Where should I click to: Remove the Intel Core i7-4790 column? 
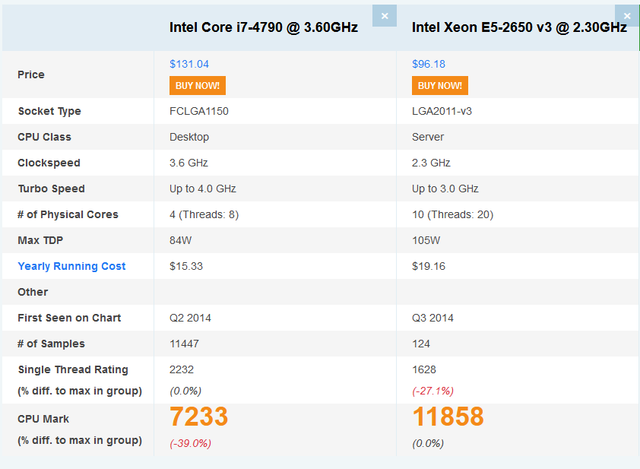pos(384,16)
